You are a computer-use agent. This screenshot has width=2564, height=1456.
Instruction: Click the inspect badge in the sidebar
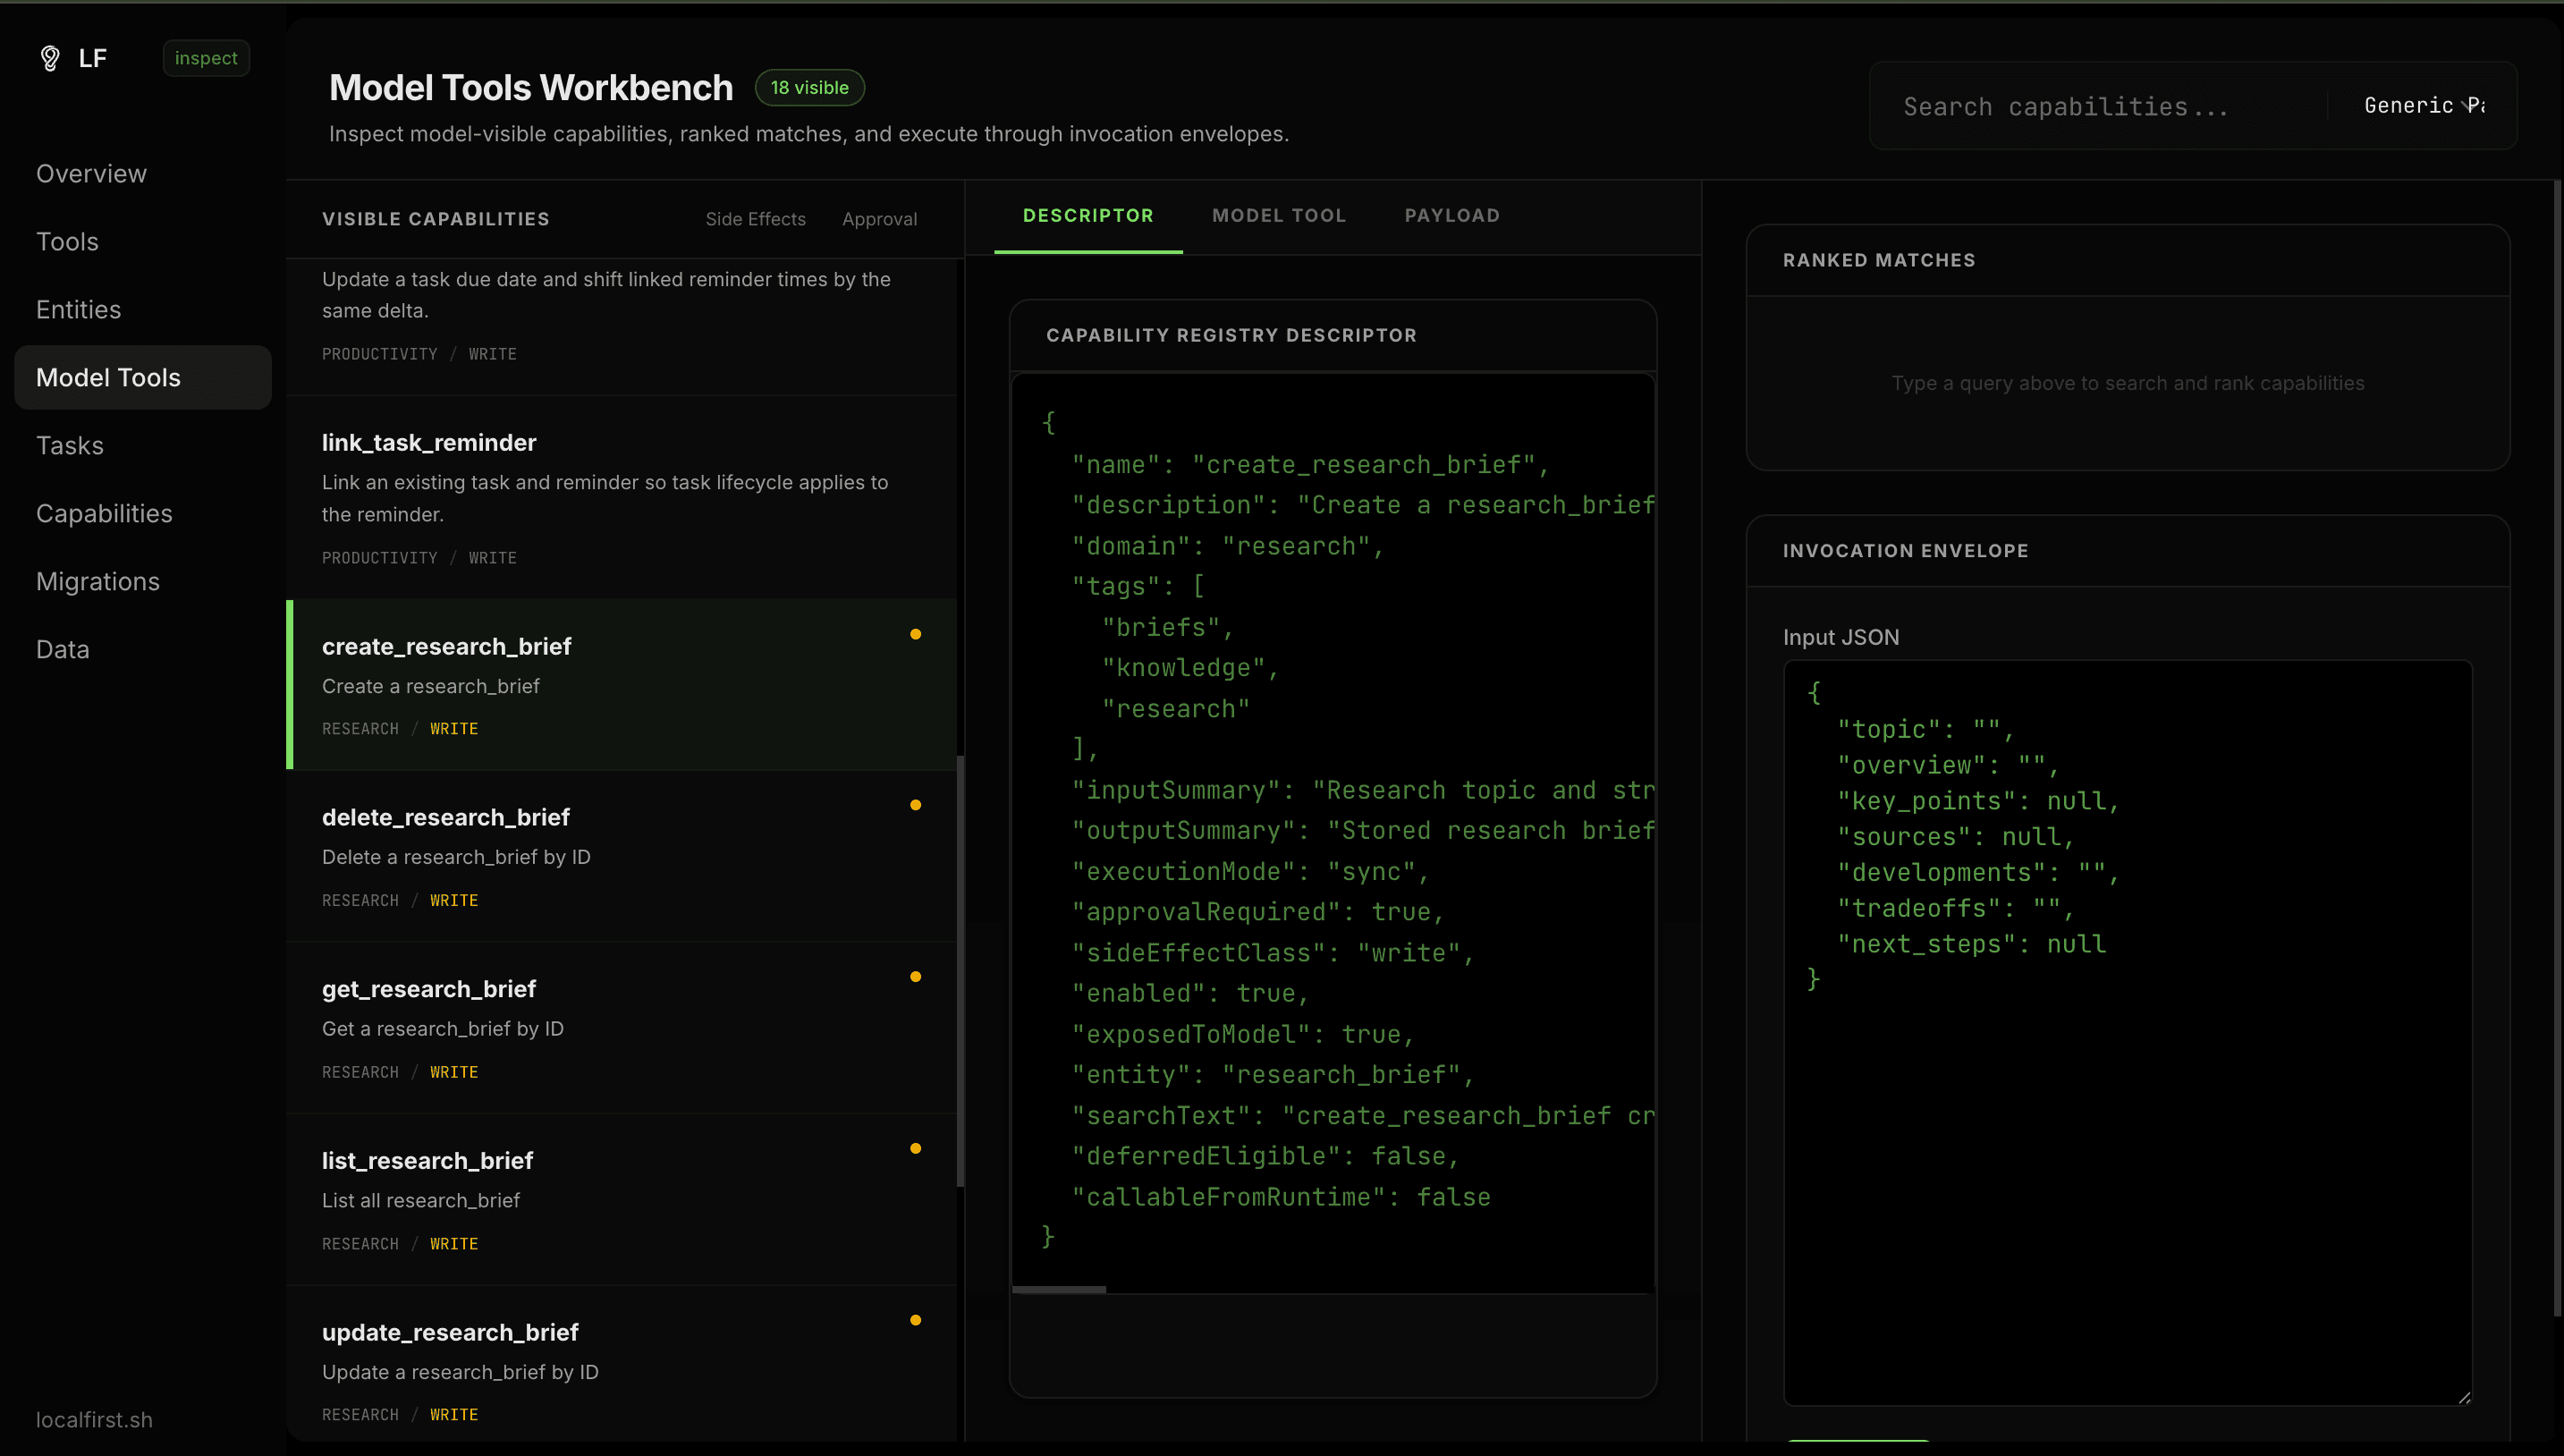point(205,57)
